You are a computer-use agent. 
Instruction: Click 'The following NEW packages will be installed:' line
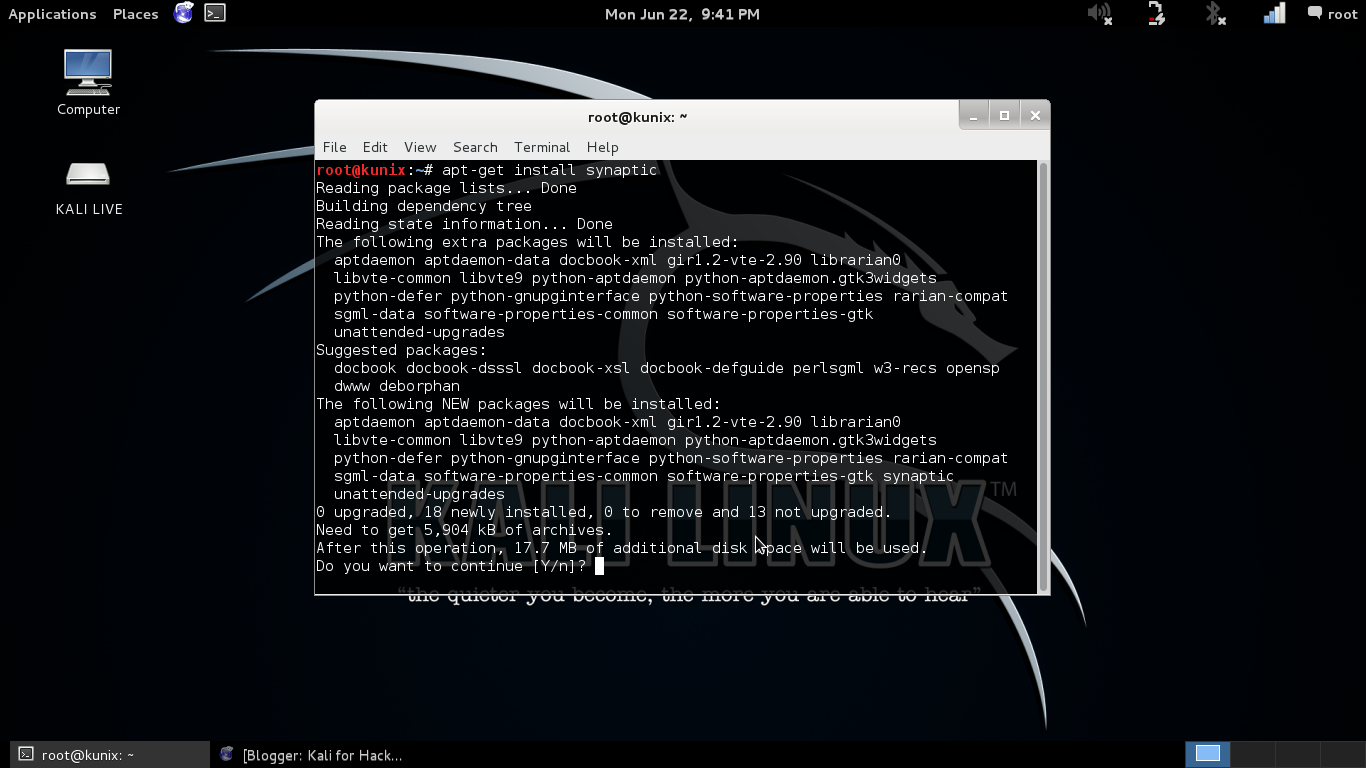pos(518,404)
